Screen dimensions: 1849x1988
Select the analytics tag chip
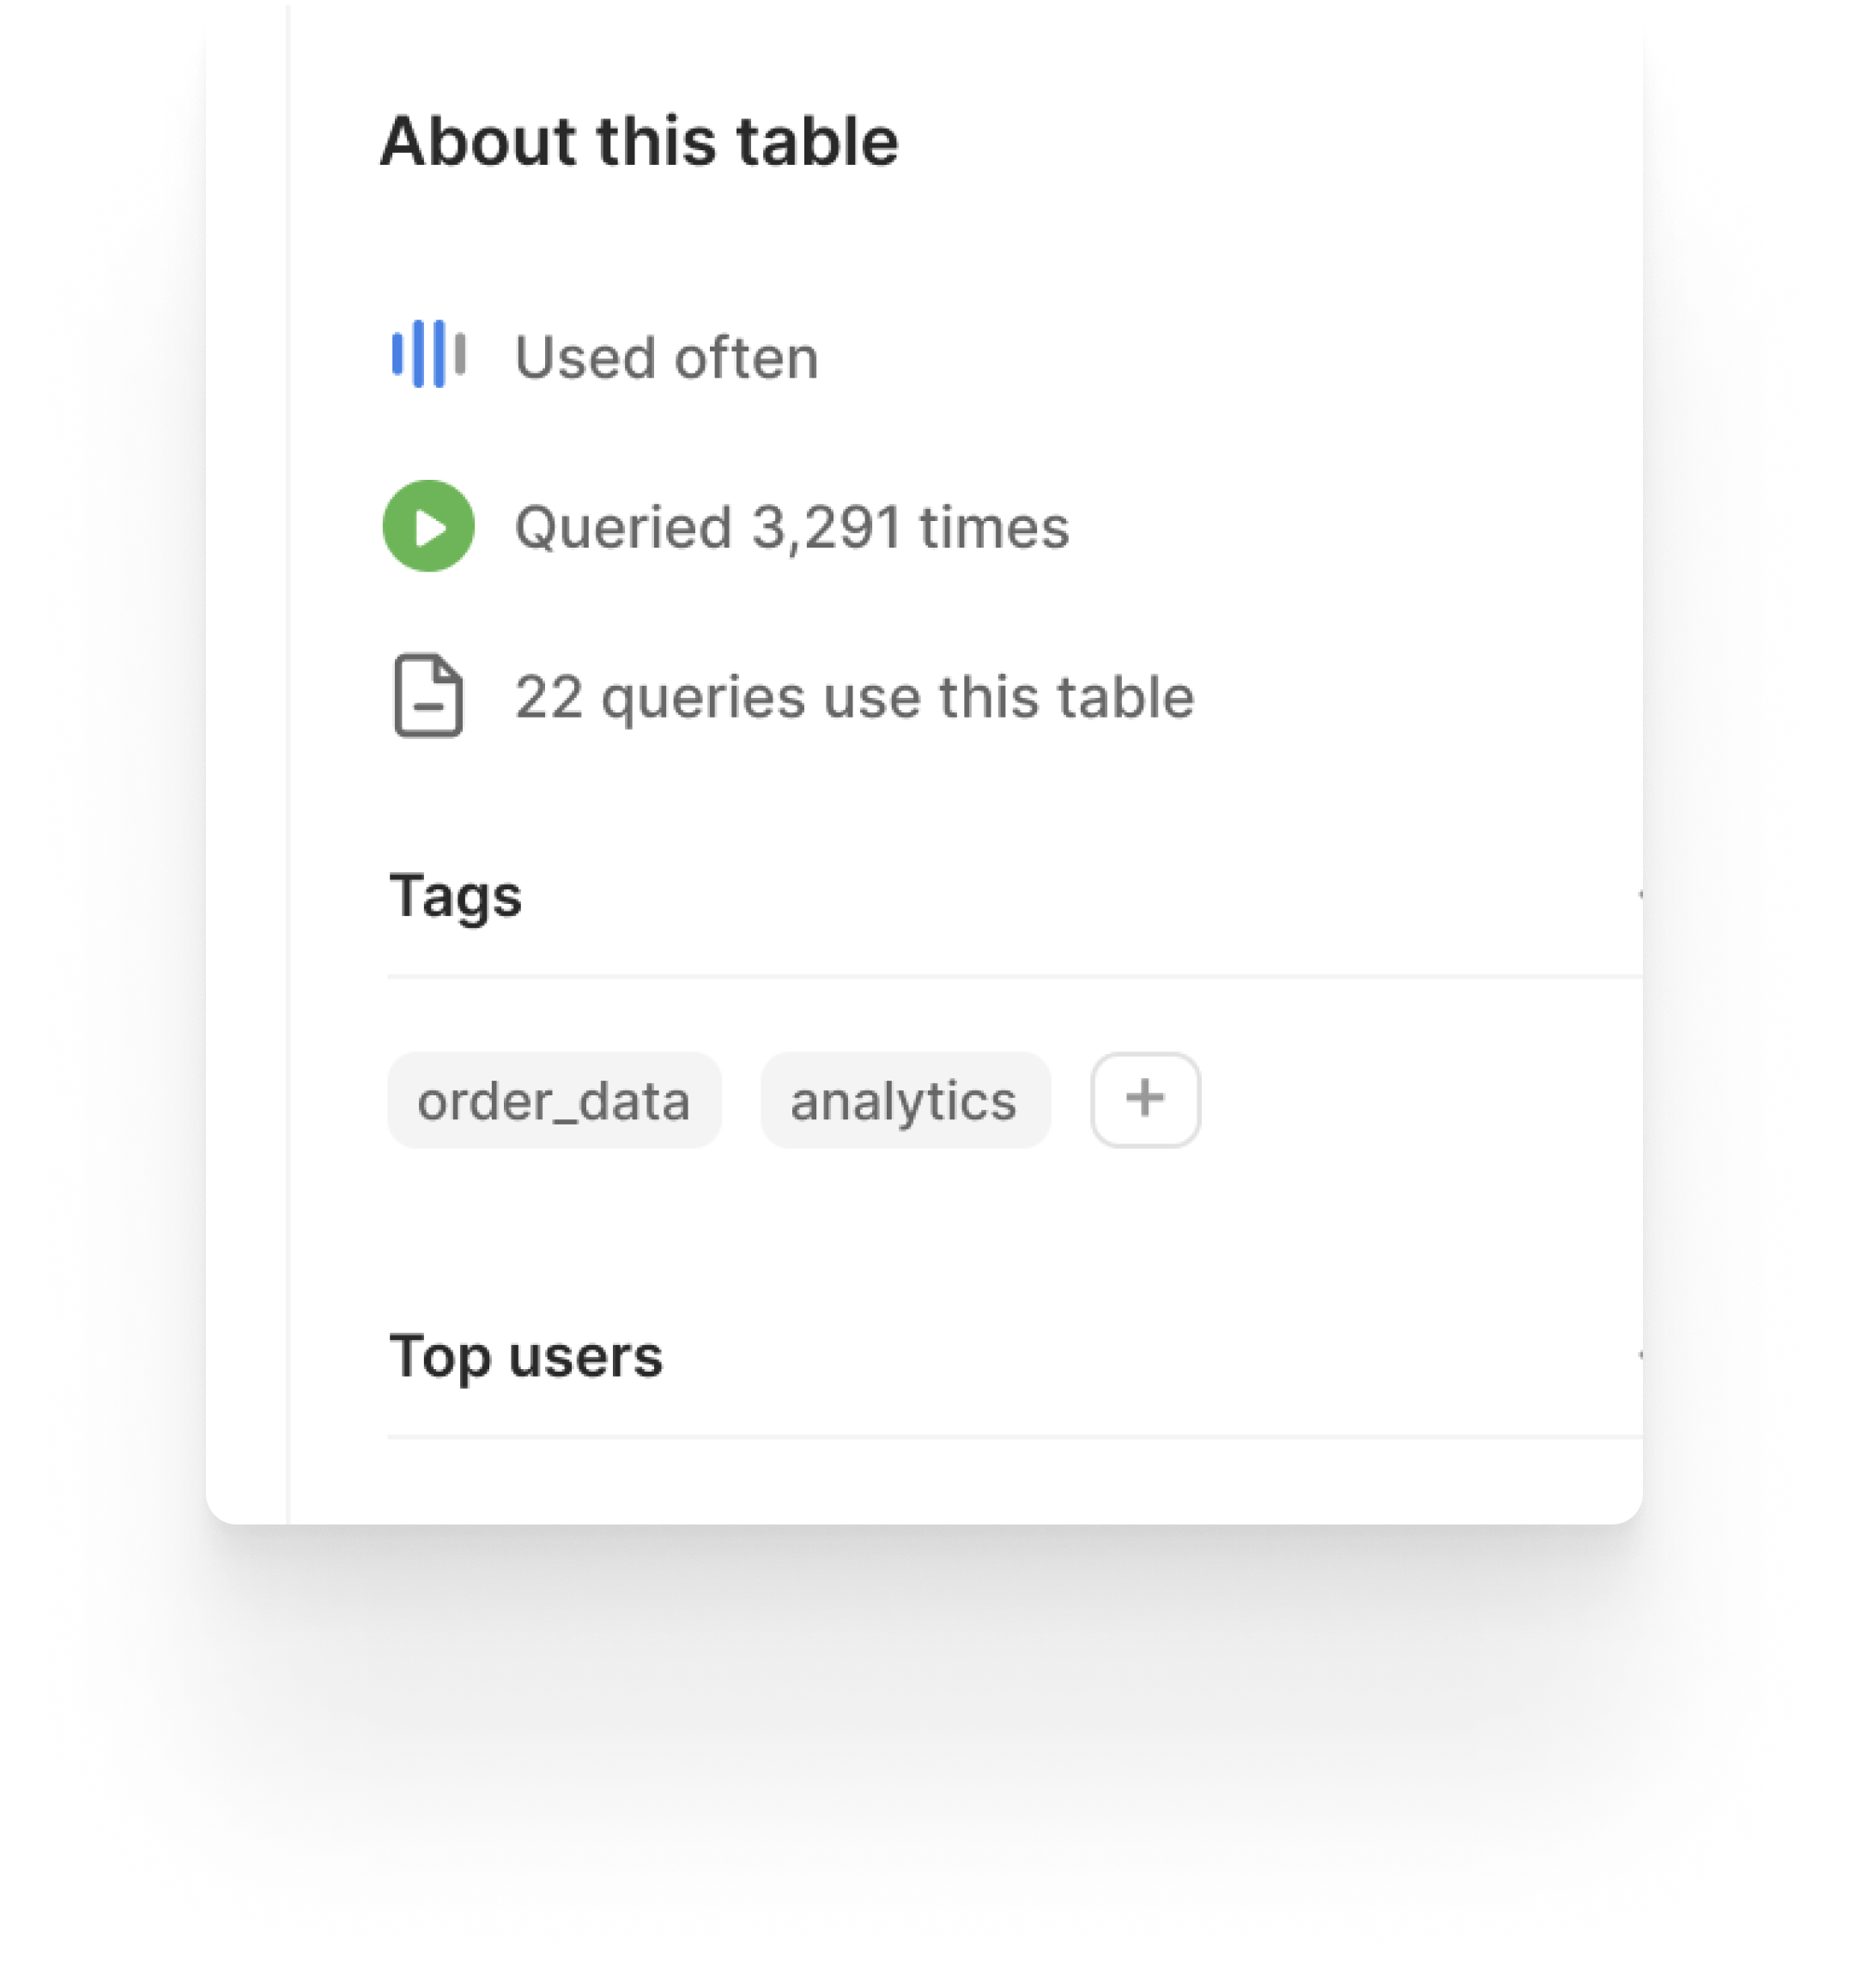click(905, 1100)
